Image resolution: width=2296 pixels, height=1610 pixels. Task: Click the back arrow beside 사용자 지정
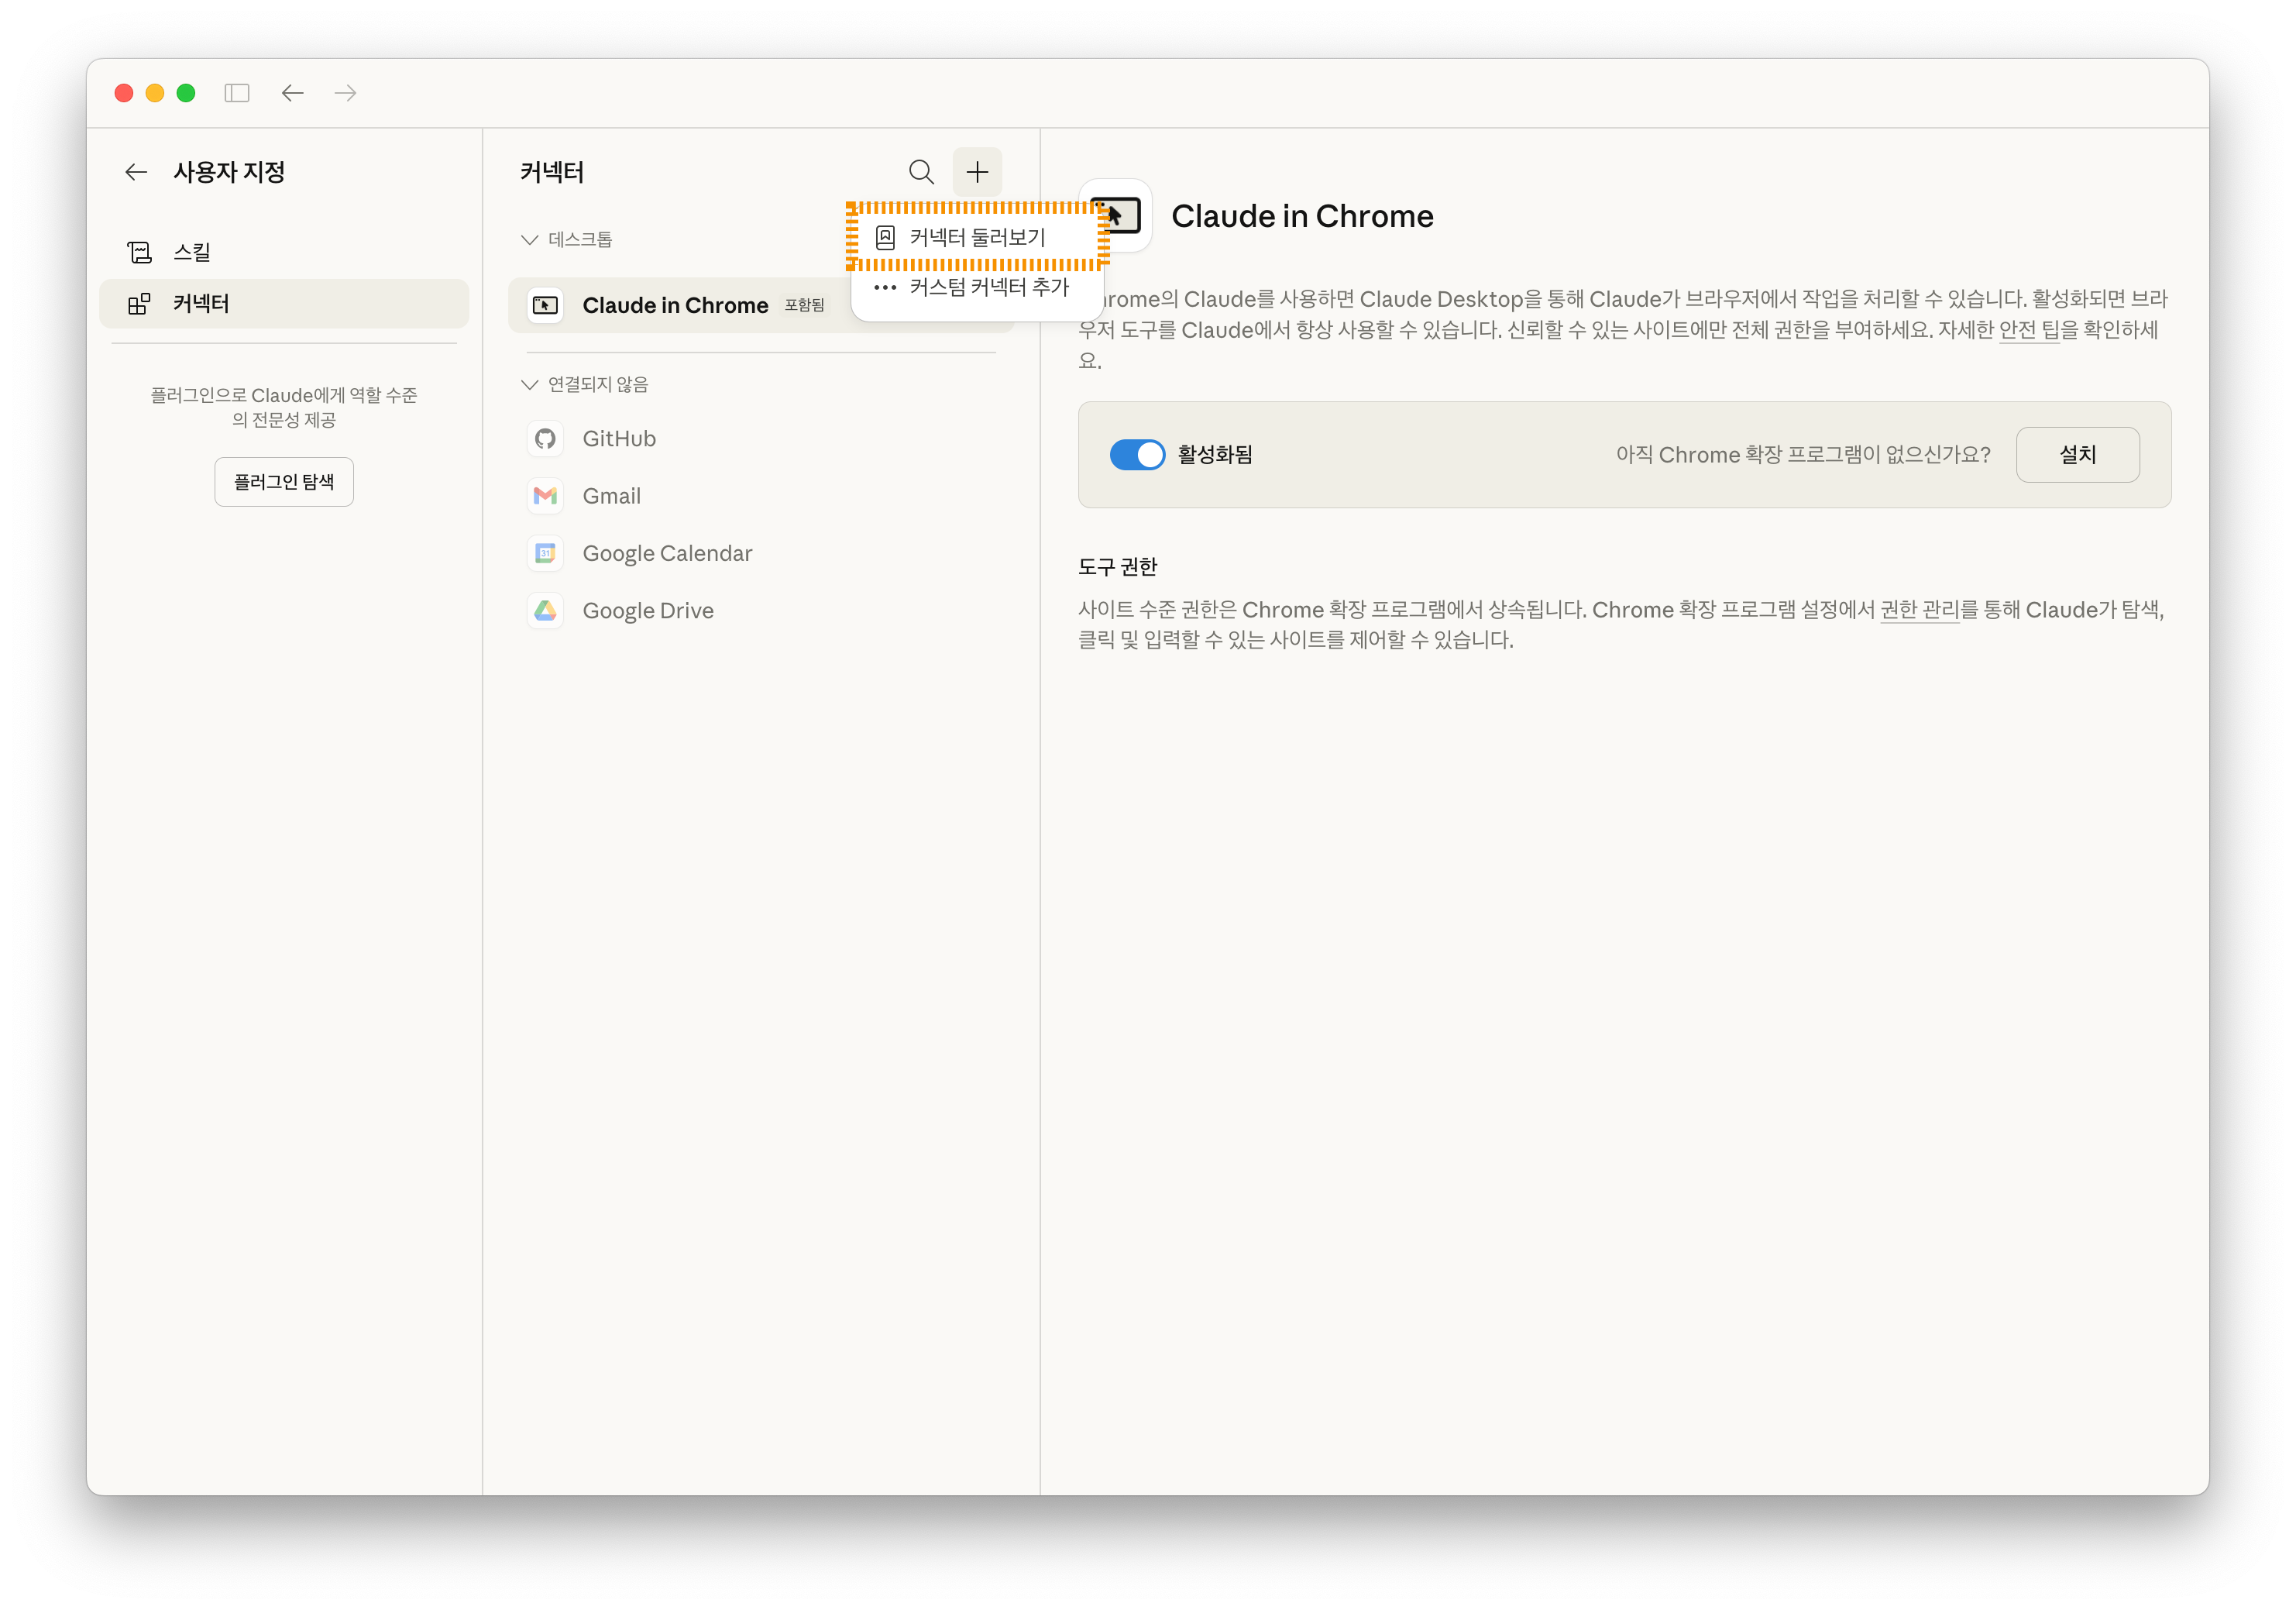(x=136, y=171)
